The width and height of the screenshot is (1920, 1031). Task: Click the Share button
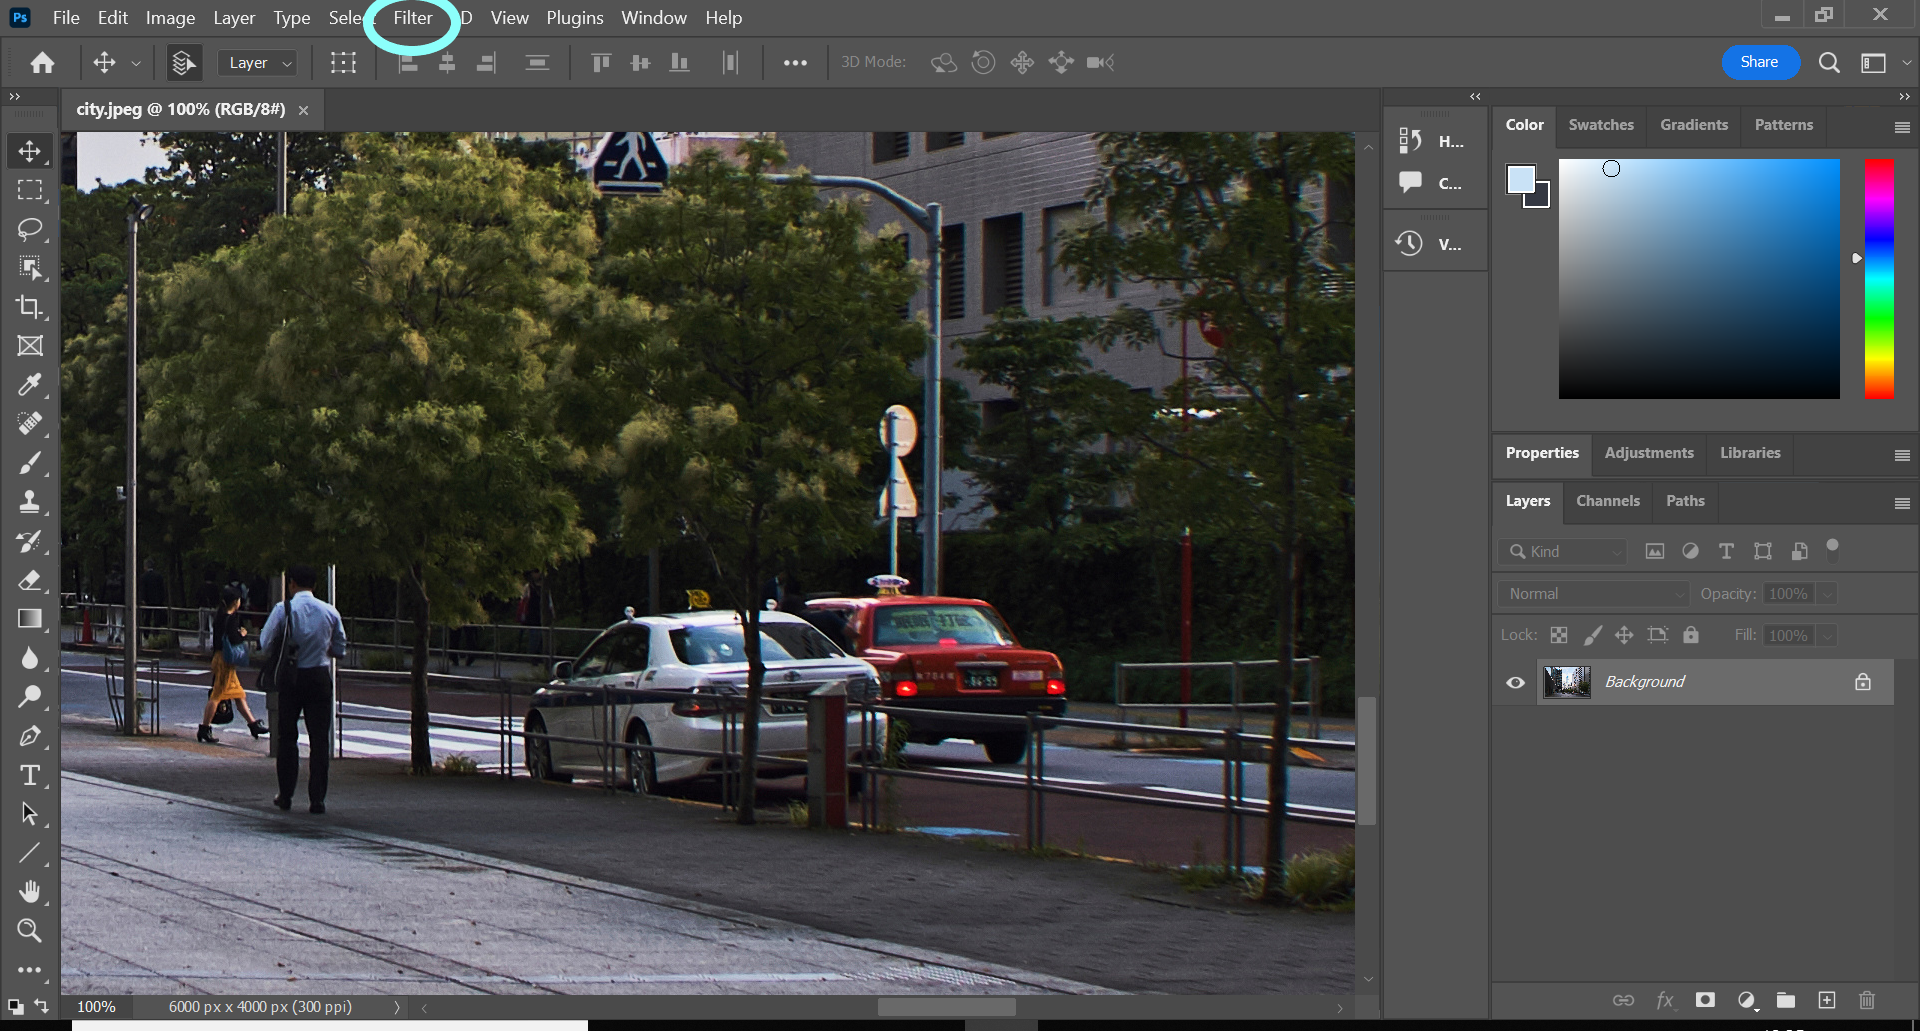point(1760,62)
